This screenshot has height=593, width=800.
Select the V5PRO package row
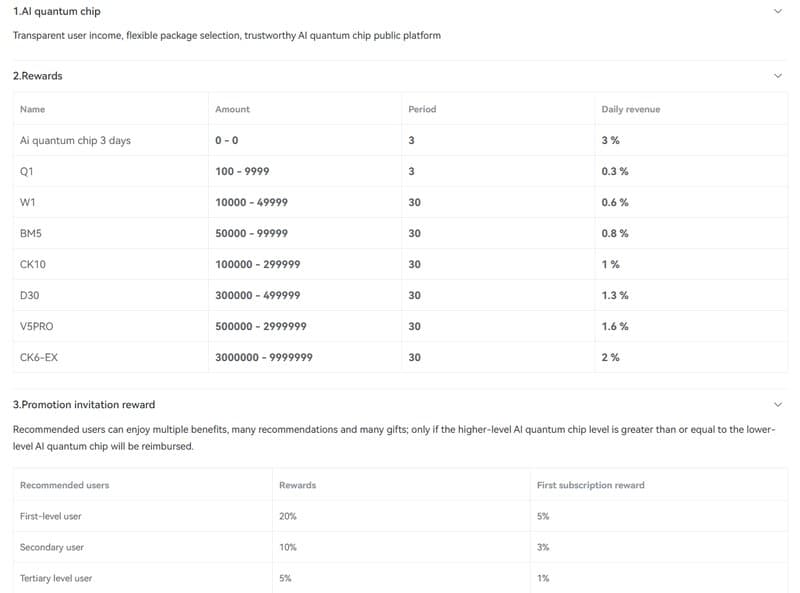(x=401, y=327)
